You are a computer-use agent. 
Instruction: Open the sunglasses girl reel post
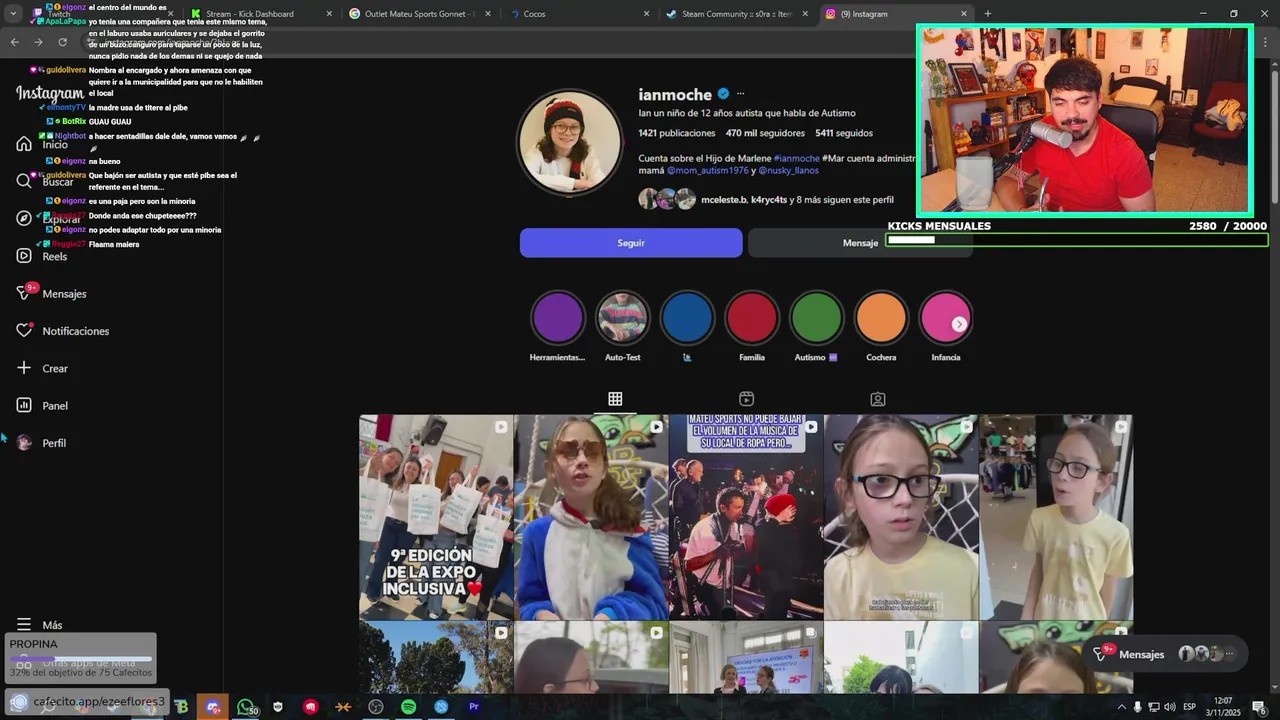[x=591, y=517]
